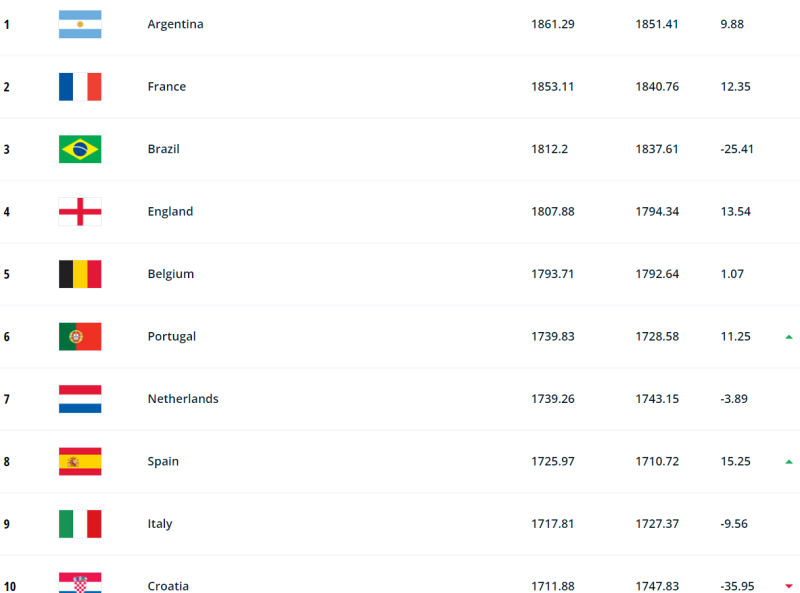The width and height of the screenshot is (800, 593).
Task: Click the Argentina flag icon
Action: click(80, 24)
